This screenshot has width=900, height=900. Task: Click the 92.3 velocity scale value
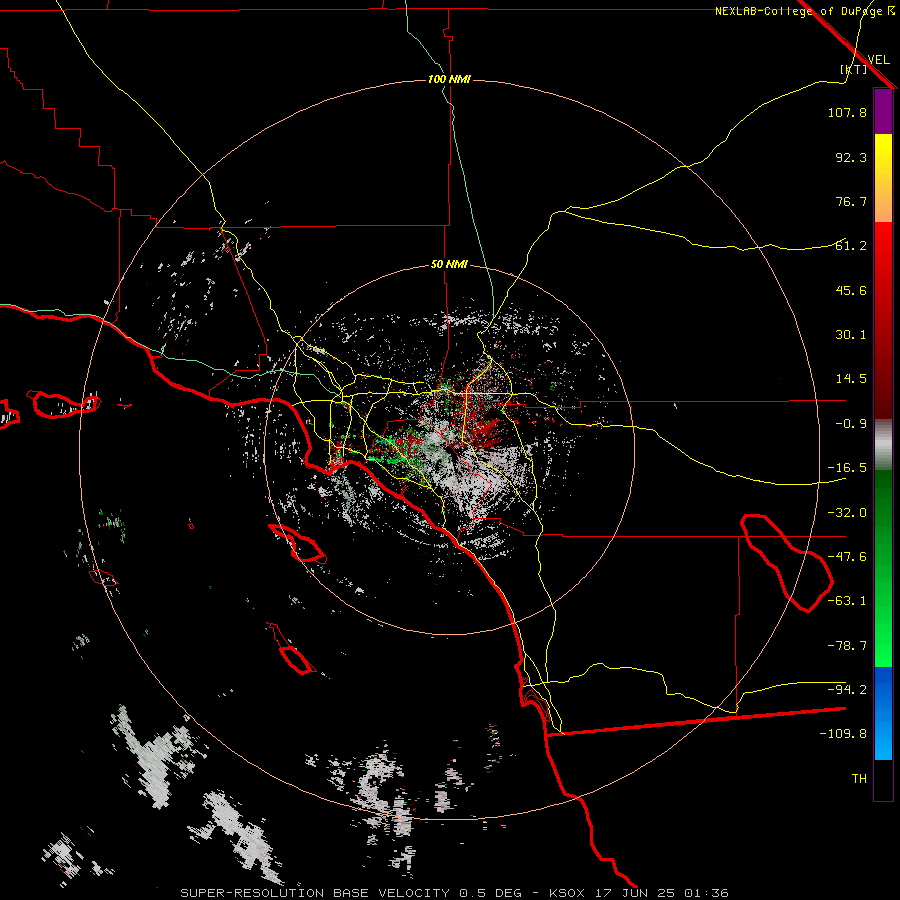pos(851,157)
